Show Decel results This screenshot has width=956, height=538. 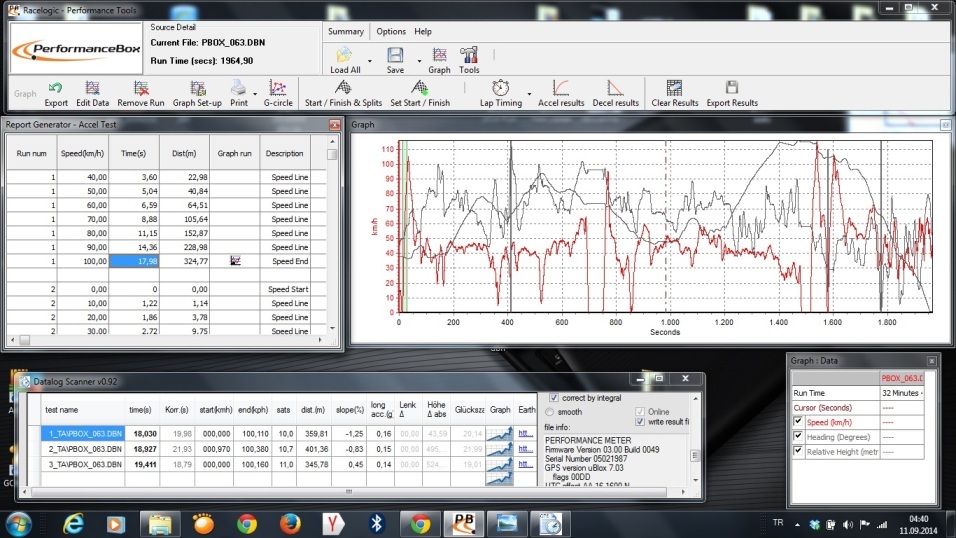pos(615,89)
